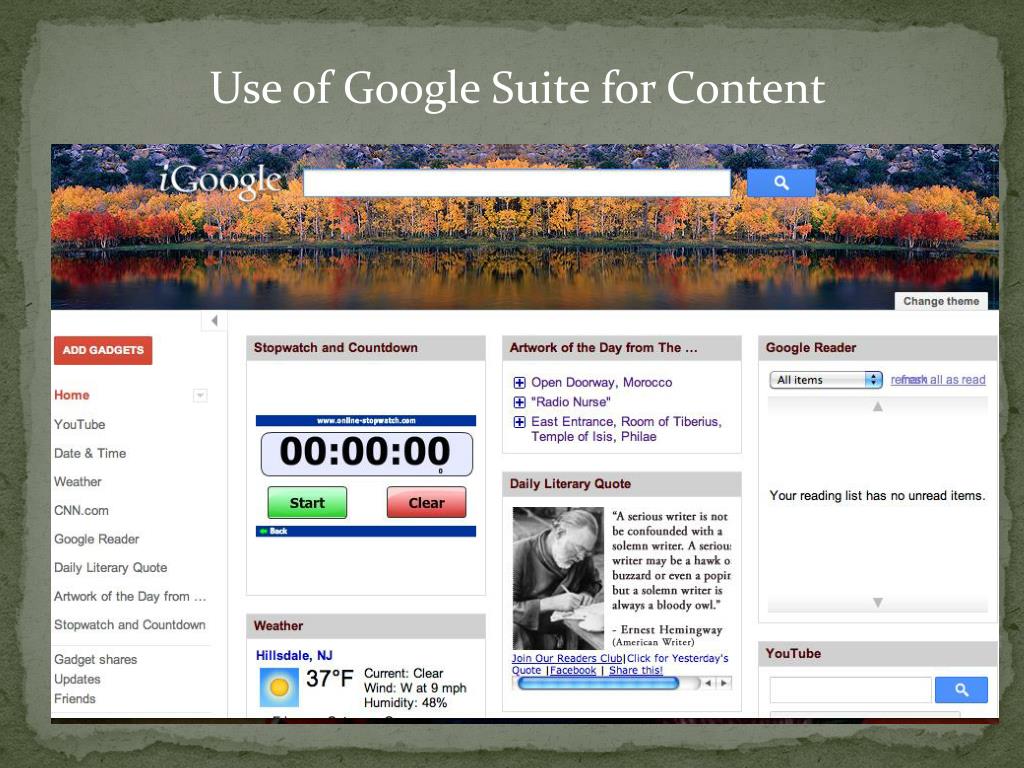The height and width of the screenshot is (768, 1024).
Task: Click the Hillsdale, NJ weather link
Action: pos(294,655)
